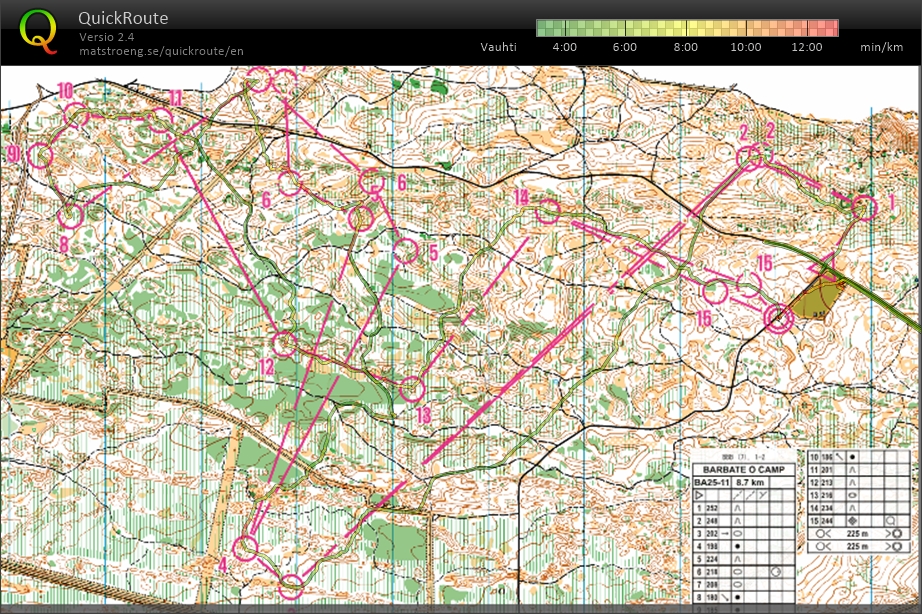The image size is (922, 614).
Task: Click control circle 12 on the map
Action: (x=285, y=344)
